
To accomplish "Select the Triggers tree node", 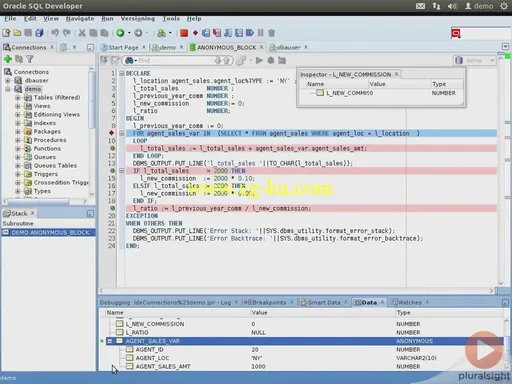I will (45, 174).
